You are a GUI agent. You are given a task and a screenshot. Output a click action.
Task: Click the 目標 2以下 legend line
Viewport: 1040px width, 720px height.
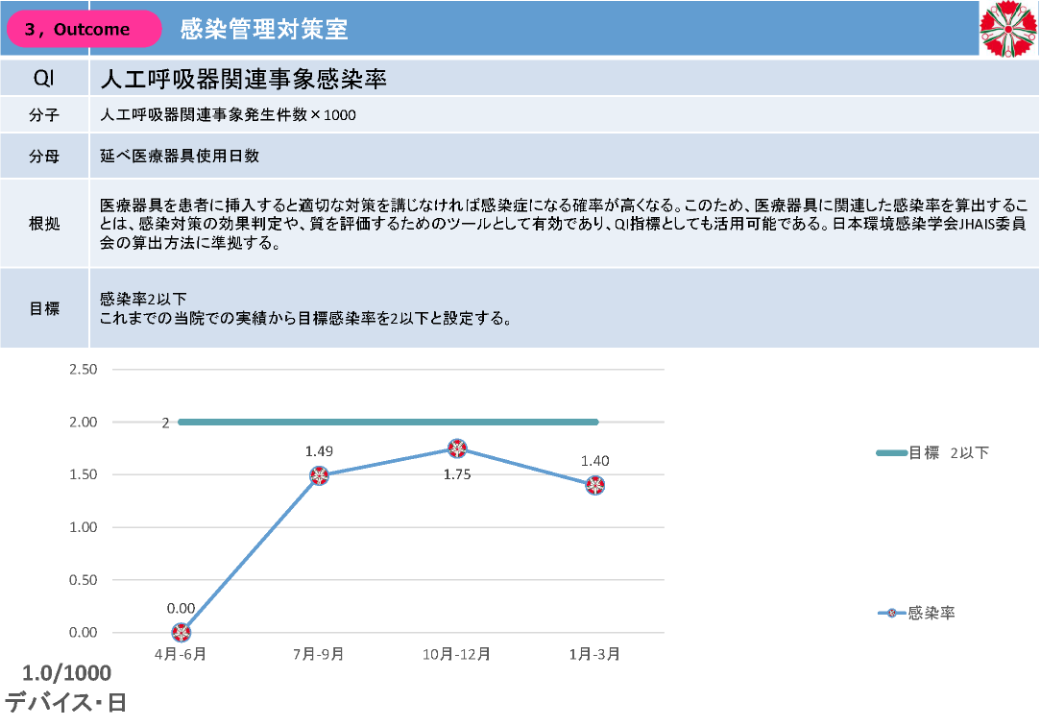coord(891,453)
